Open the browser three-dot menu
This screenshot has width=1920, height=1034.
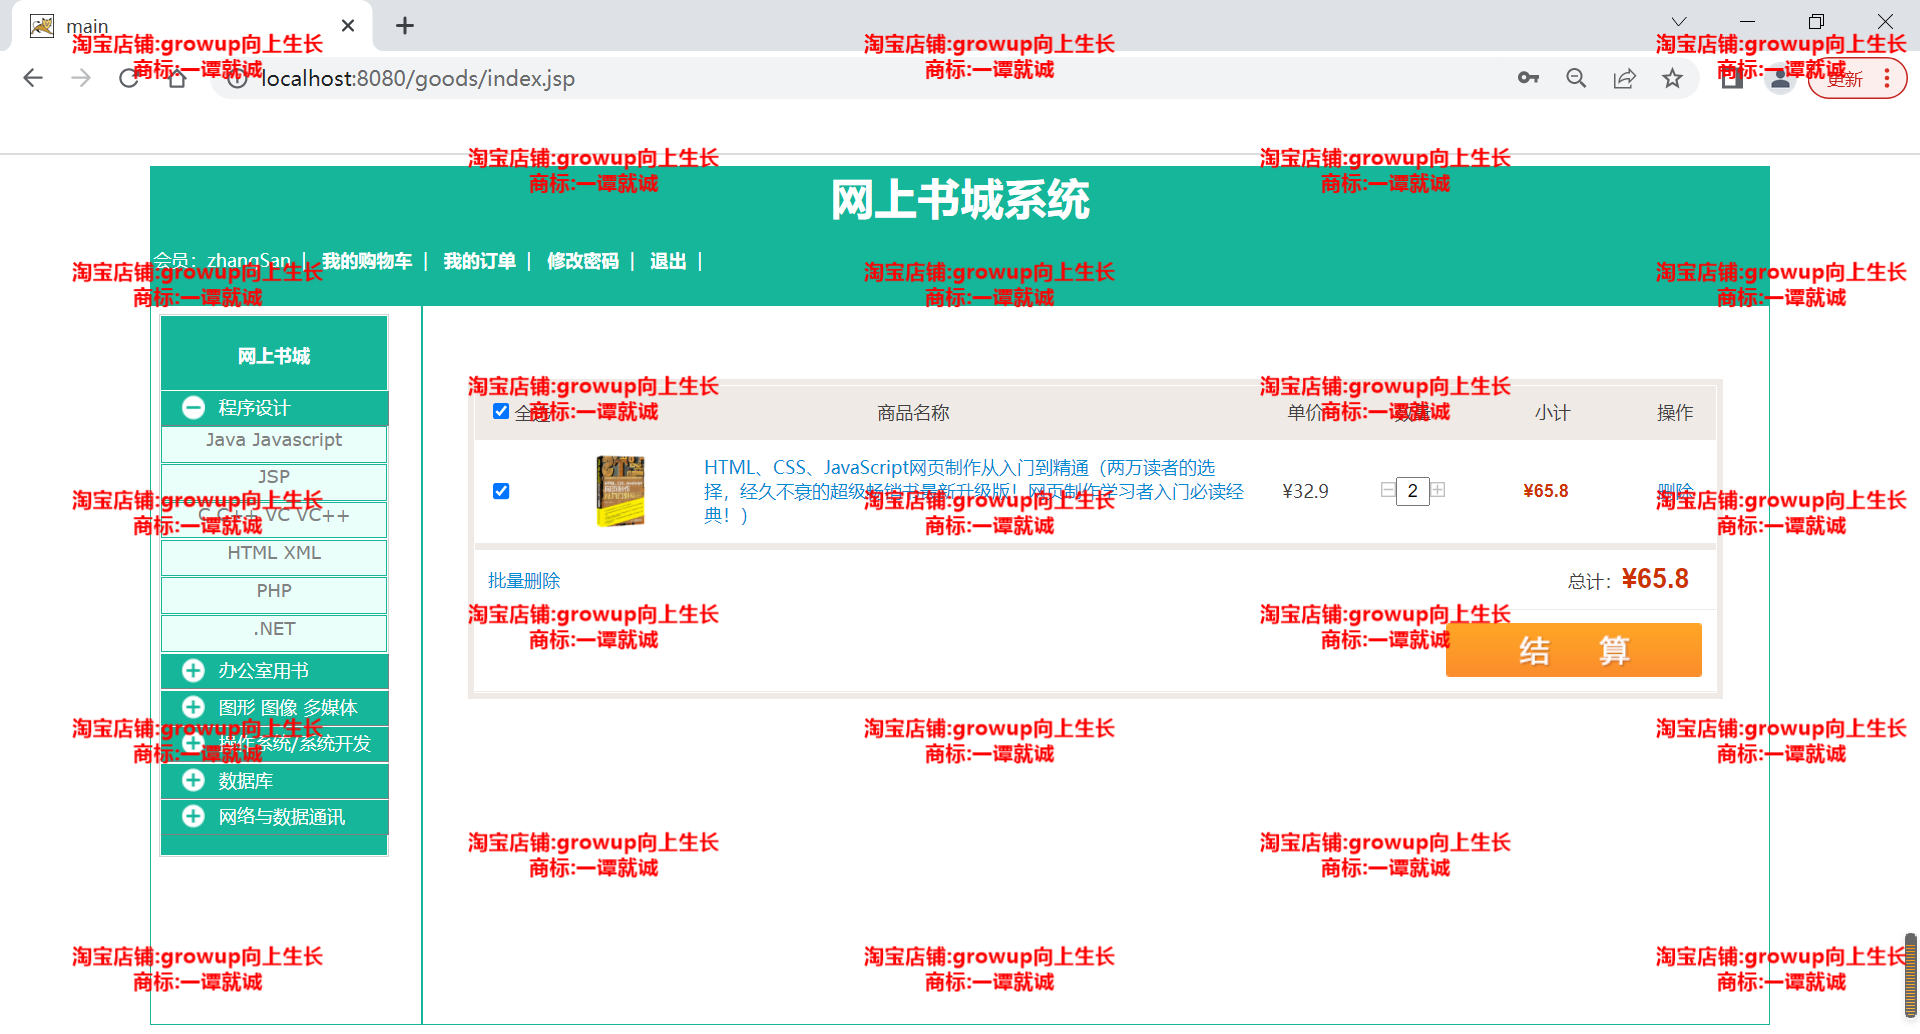tap(1888, 78)
